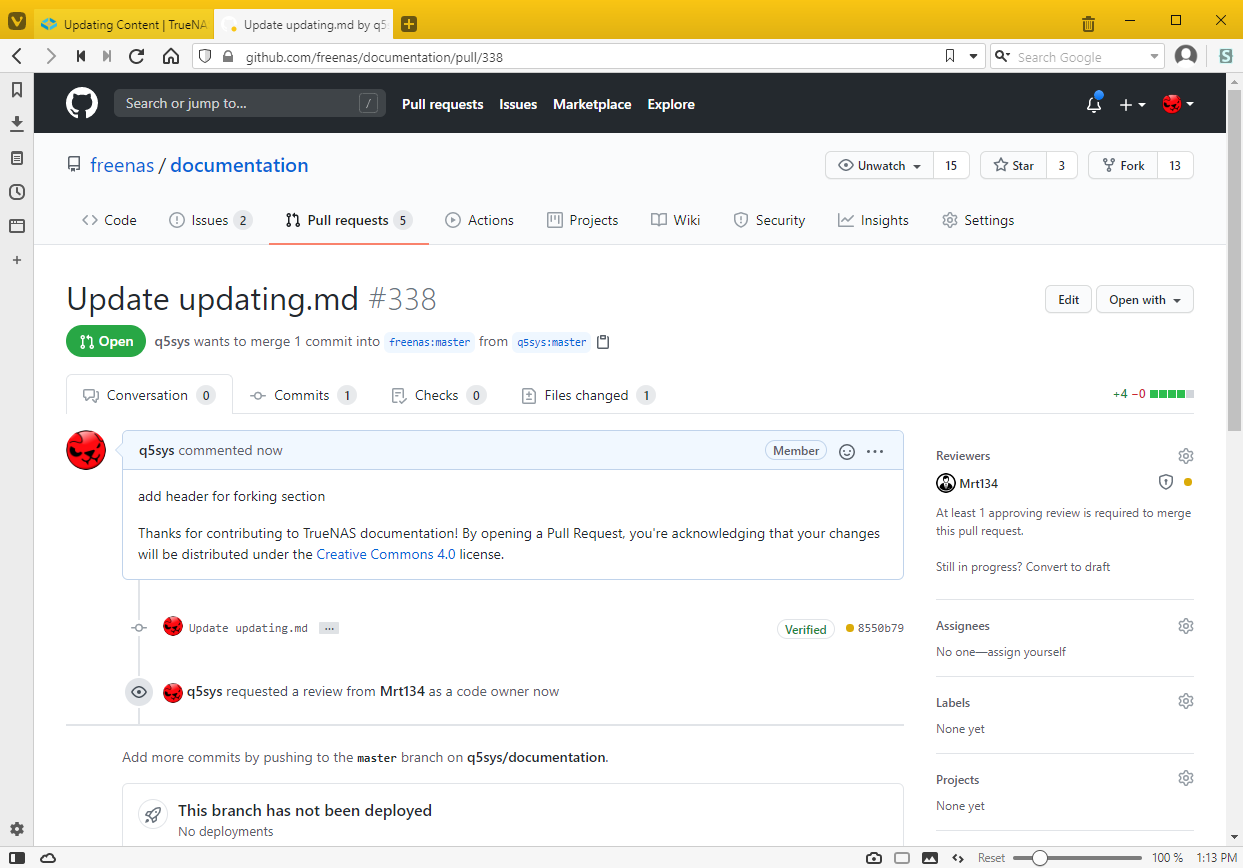Open Vivaldi downloads panel icon

point(17,124)
